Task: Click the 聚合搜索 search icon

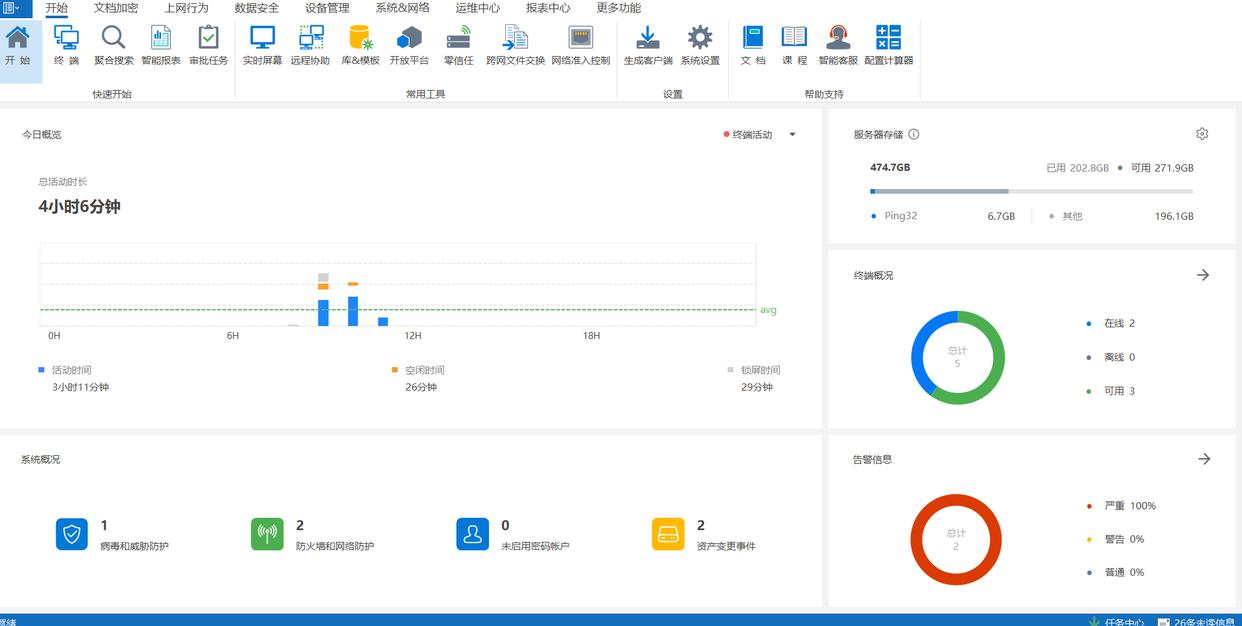Action: [x=114, y=45]
